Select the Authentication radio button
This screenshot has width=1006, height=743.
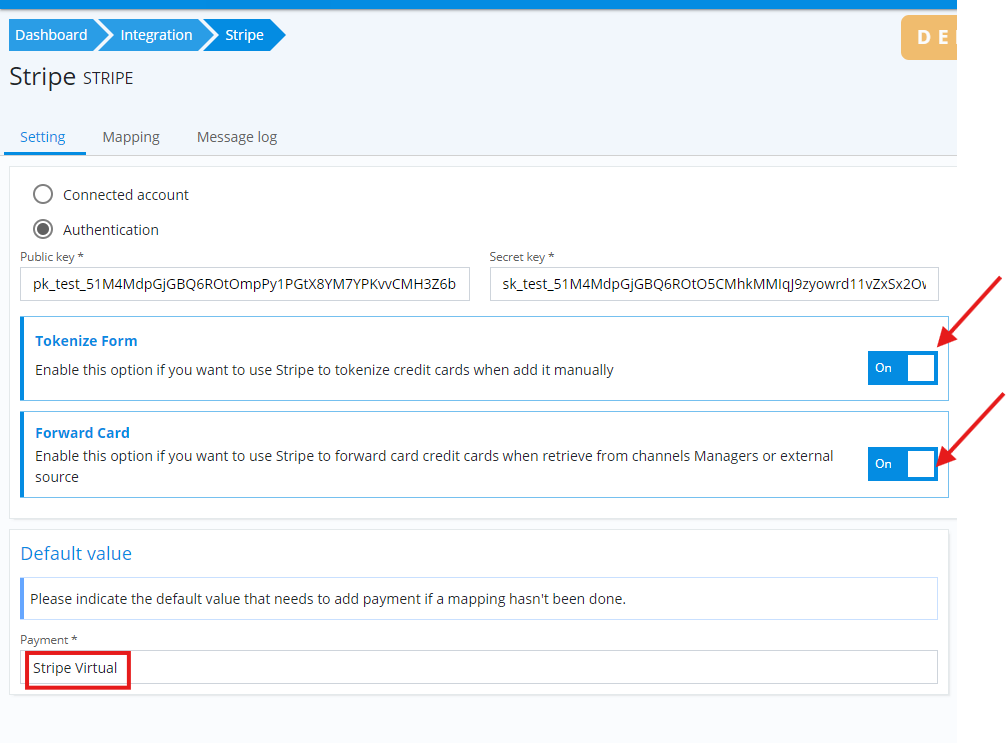click(43, 229)
